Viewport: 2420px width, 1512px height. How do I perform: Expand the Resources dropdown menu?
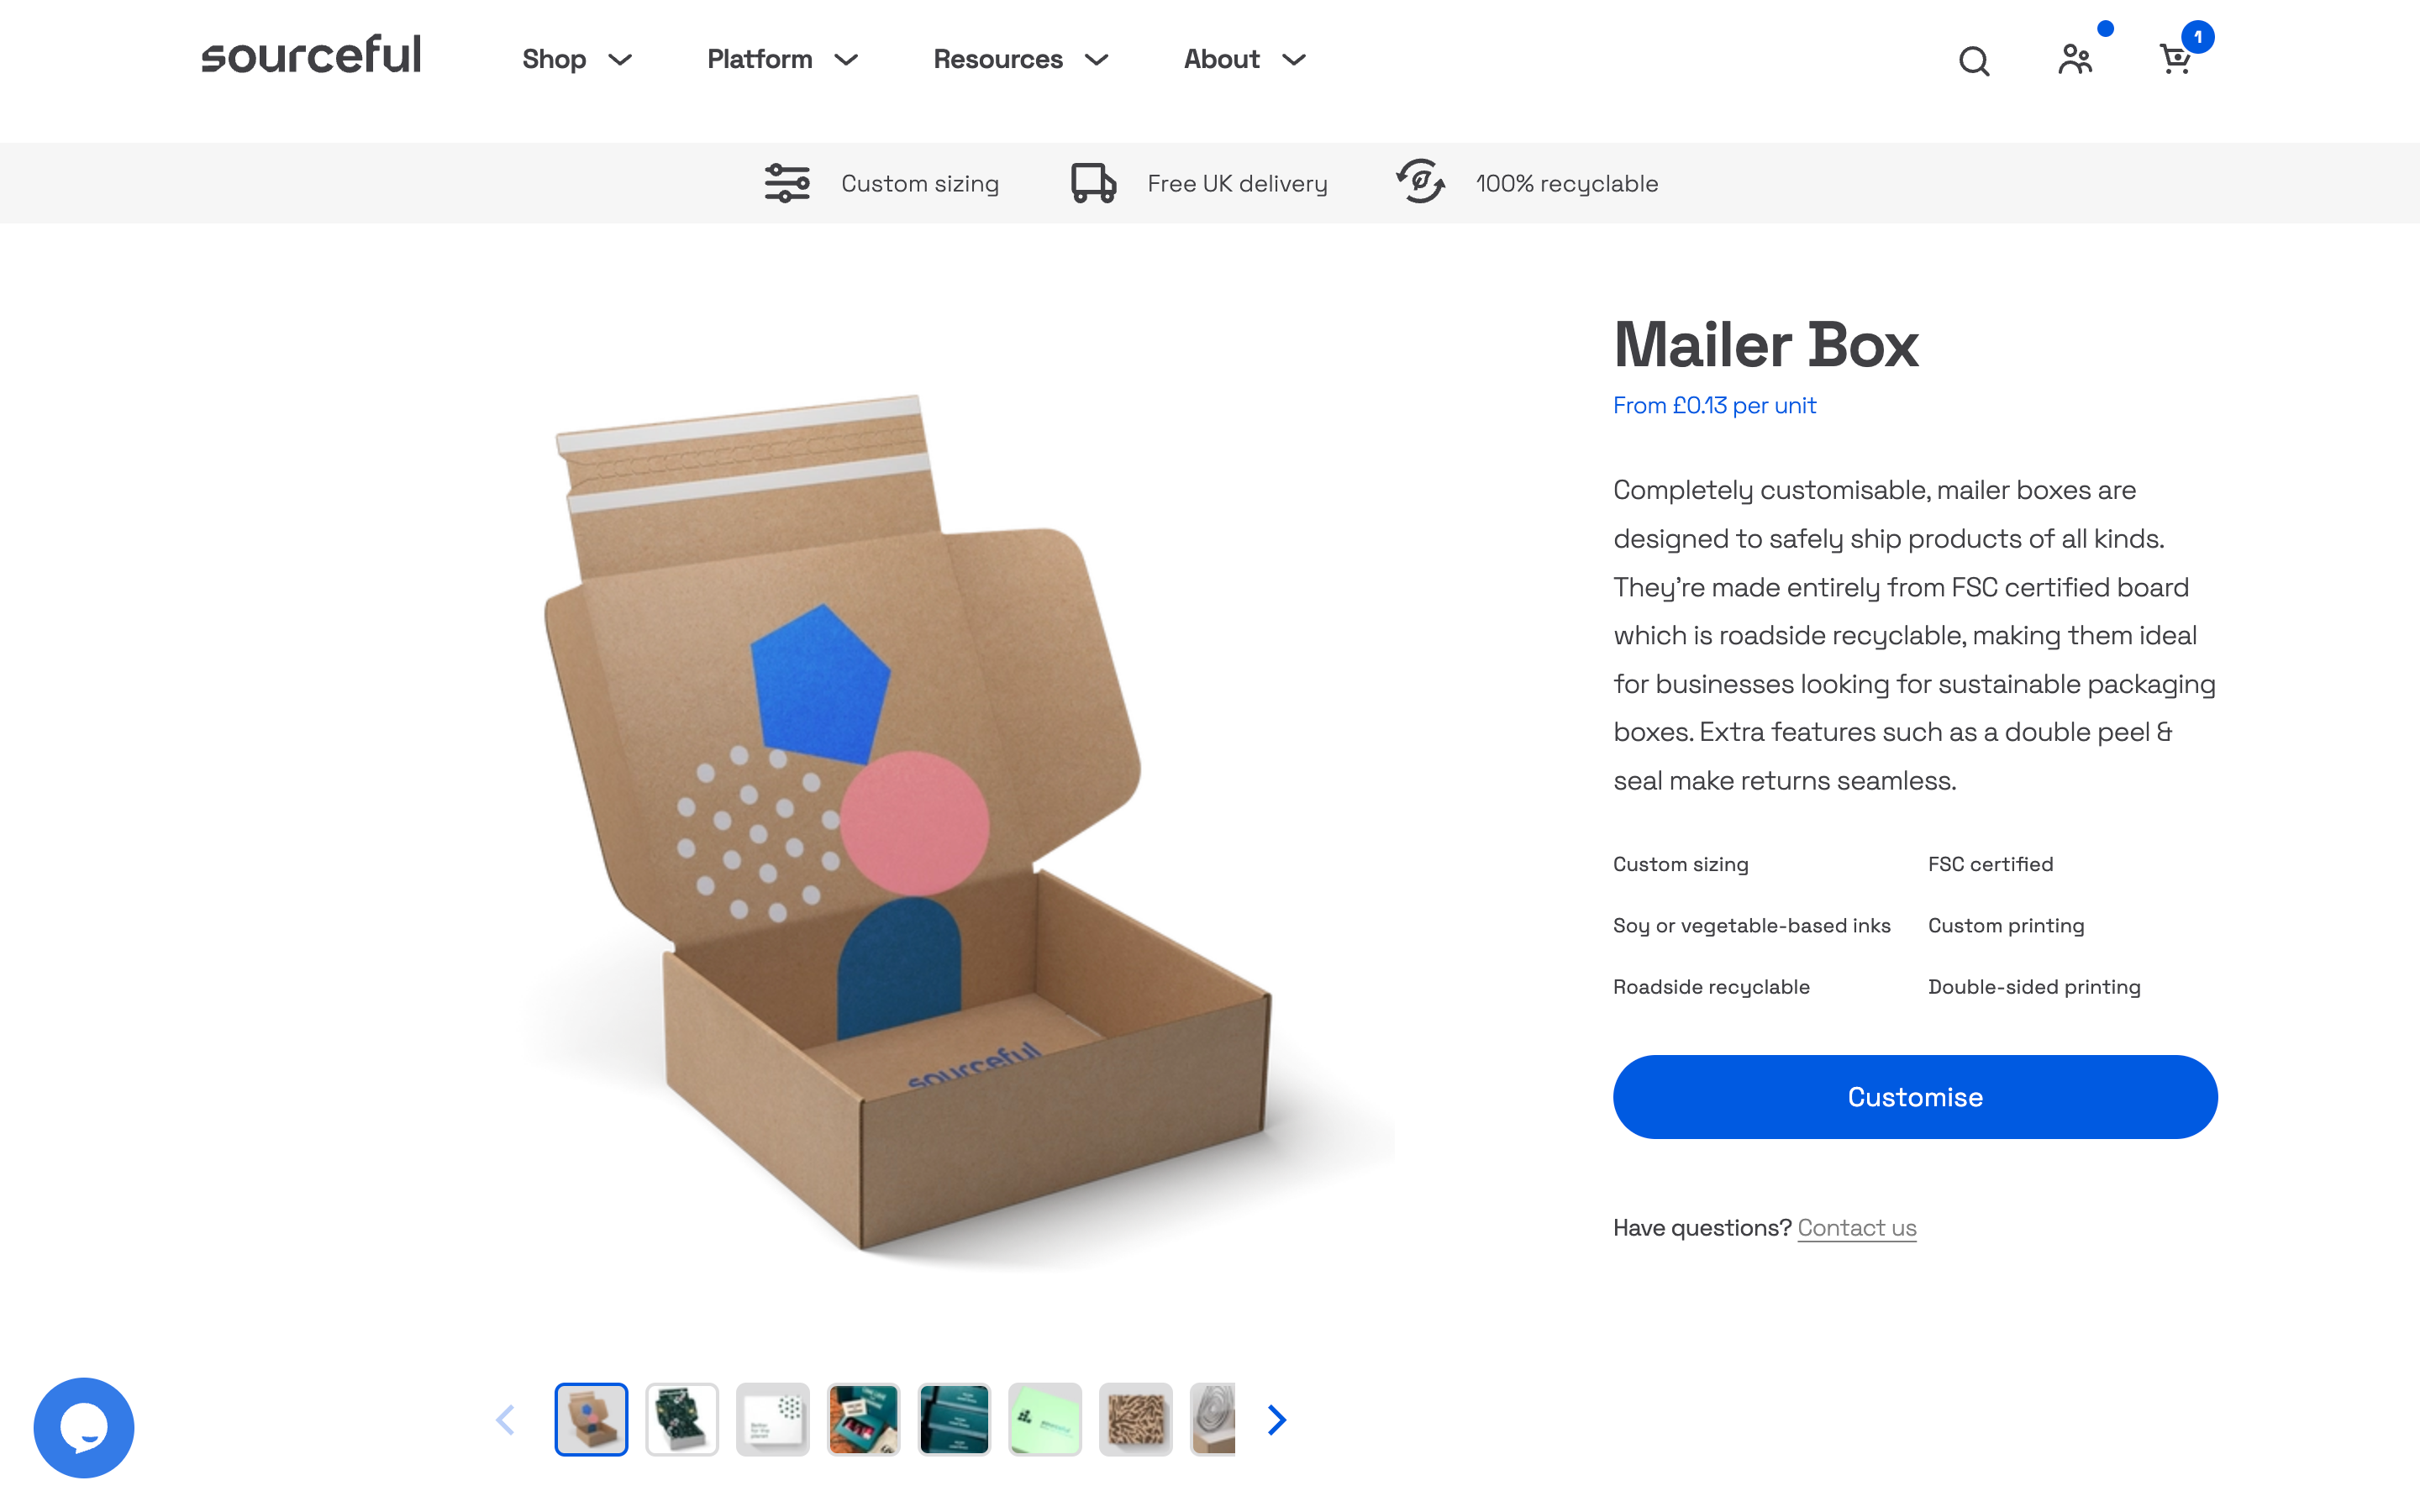point(1021,59)
